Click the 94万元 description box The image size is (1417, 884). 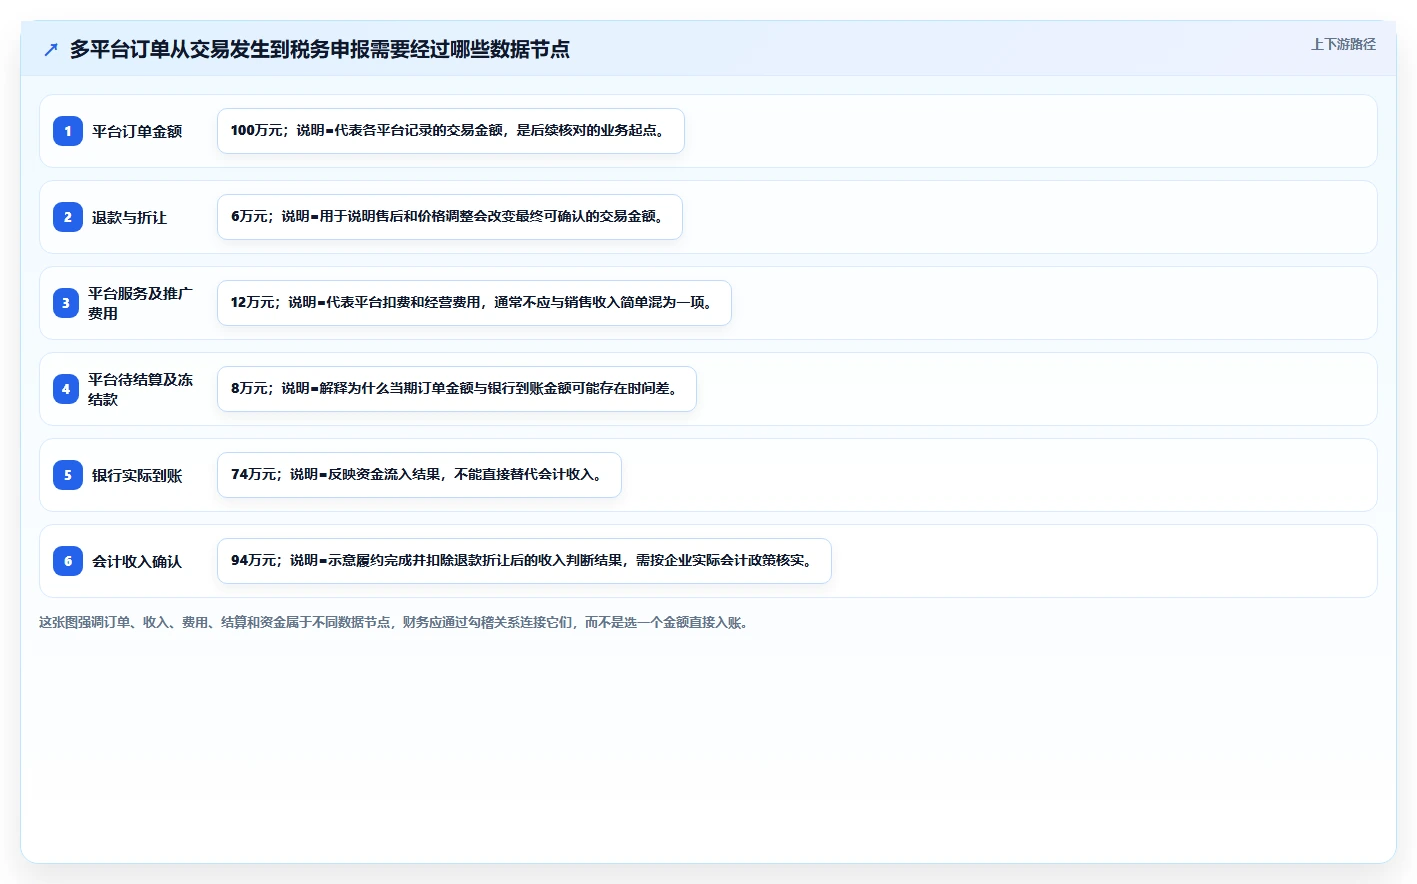524,561
